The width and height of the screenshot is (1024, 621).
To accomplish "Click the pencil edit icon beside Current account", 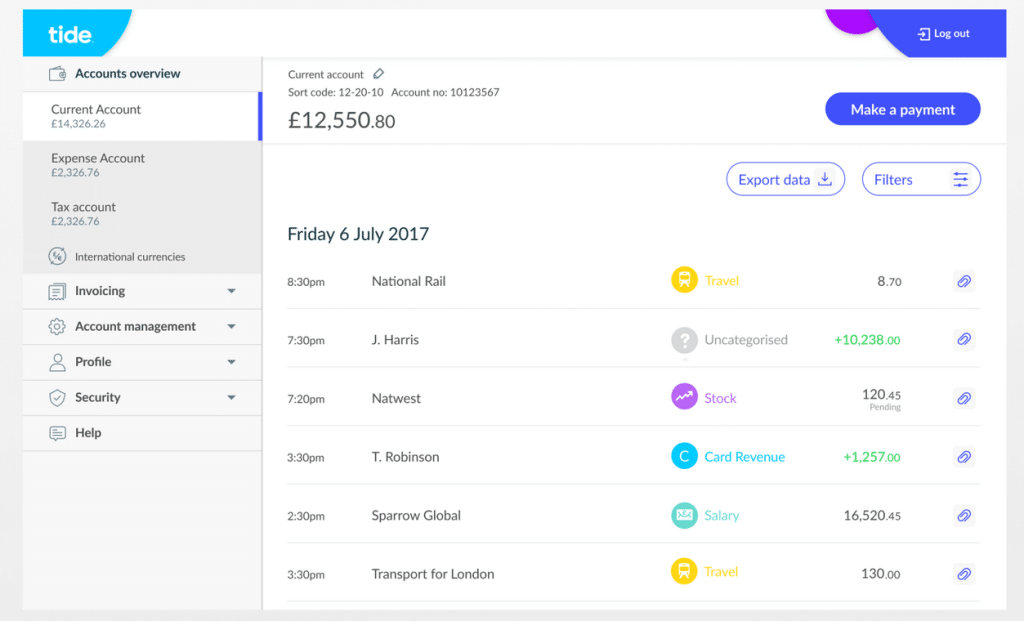I will [x=378, y=73].
